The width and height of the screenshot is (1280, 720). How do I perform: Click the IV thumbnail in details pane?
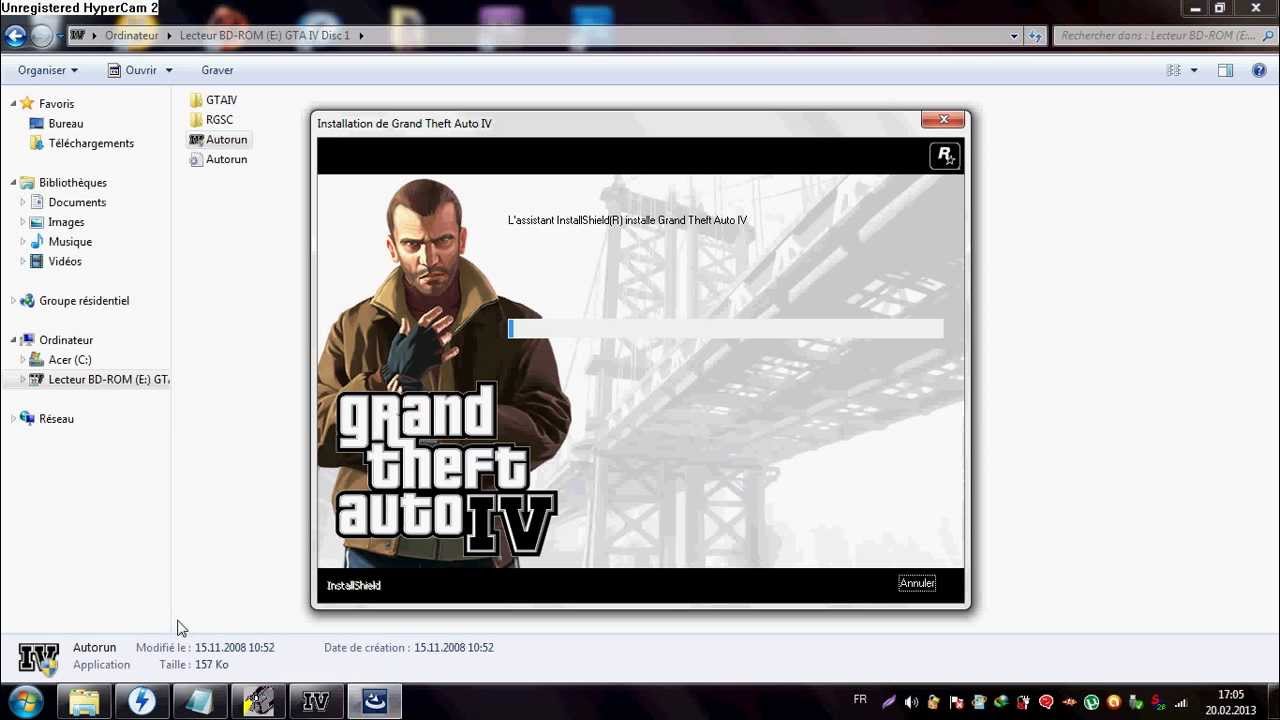pyautogui.click(x=38, y=657)
